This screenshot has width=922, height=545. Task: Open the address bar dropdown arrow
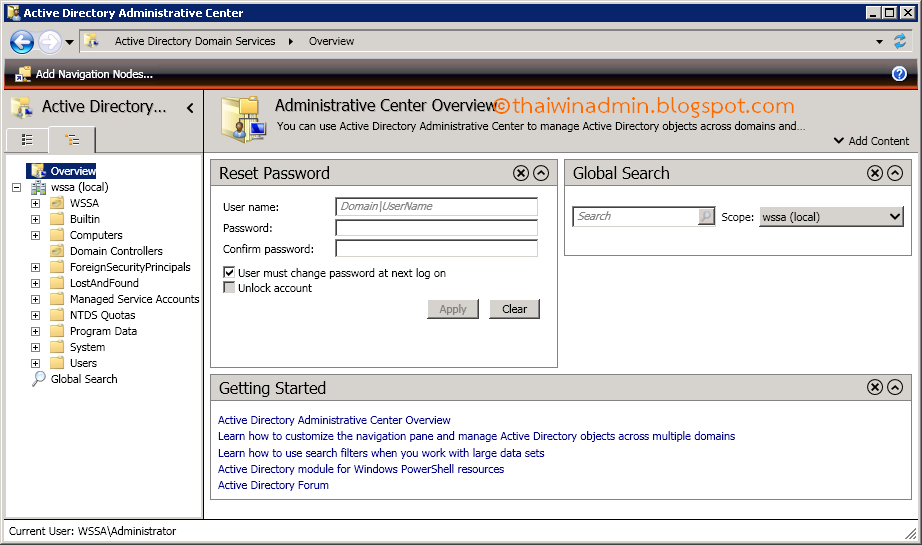pyautogui.click(x=880, y=42)
